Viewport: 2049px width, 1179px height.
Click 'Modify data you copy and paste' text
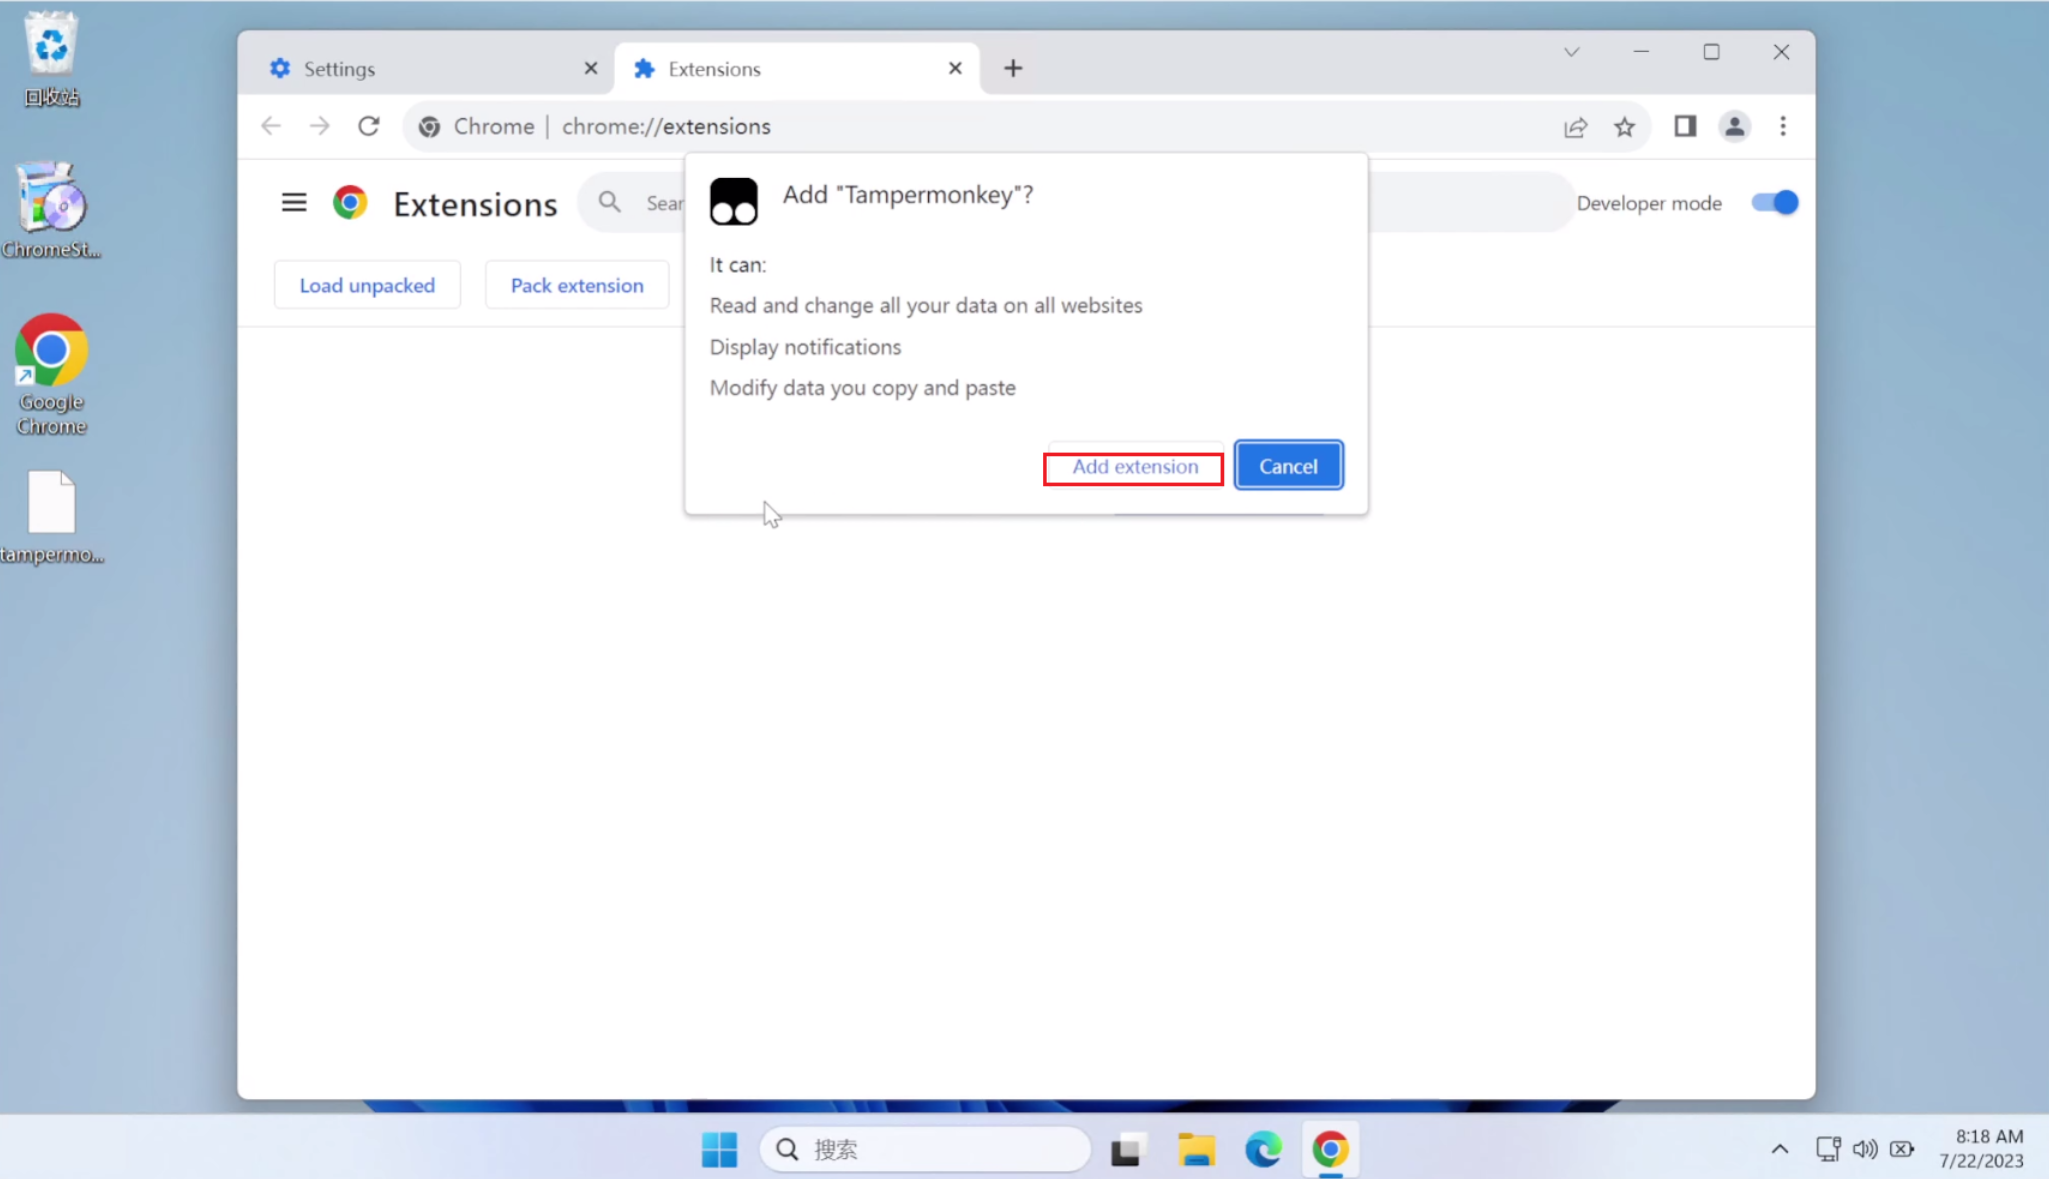pos(863,388)
